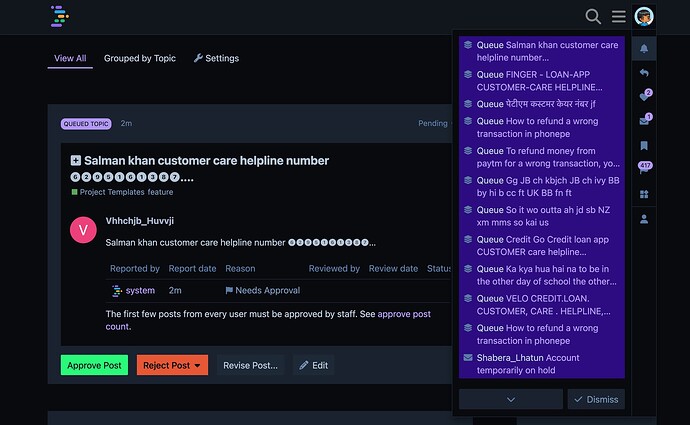Click the Needs Approval reason text

268,290
